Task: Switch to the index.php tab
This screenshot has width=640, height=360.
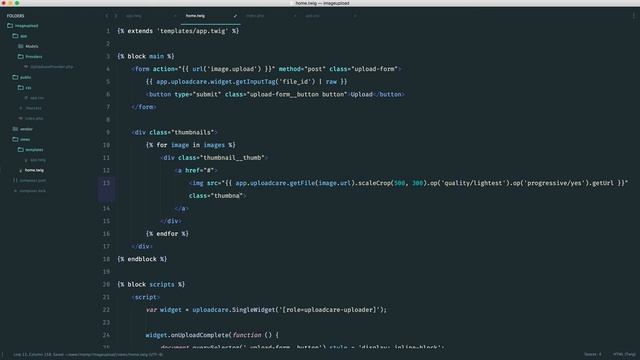Action: (255, 16)
